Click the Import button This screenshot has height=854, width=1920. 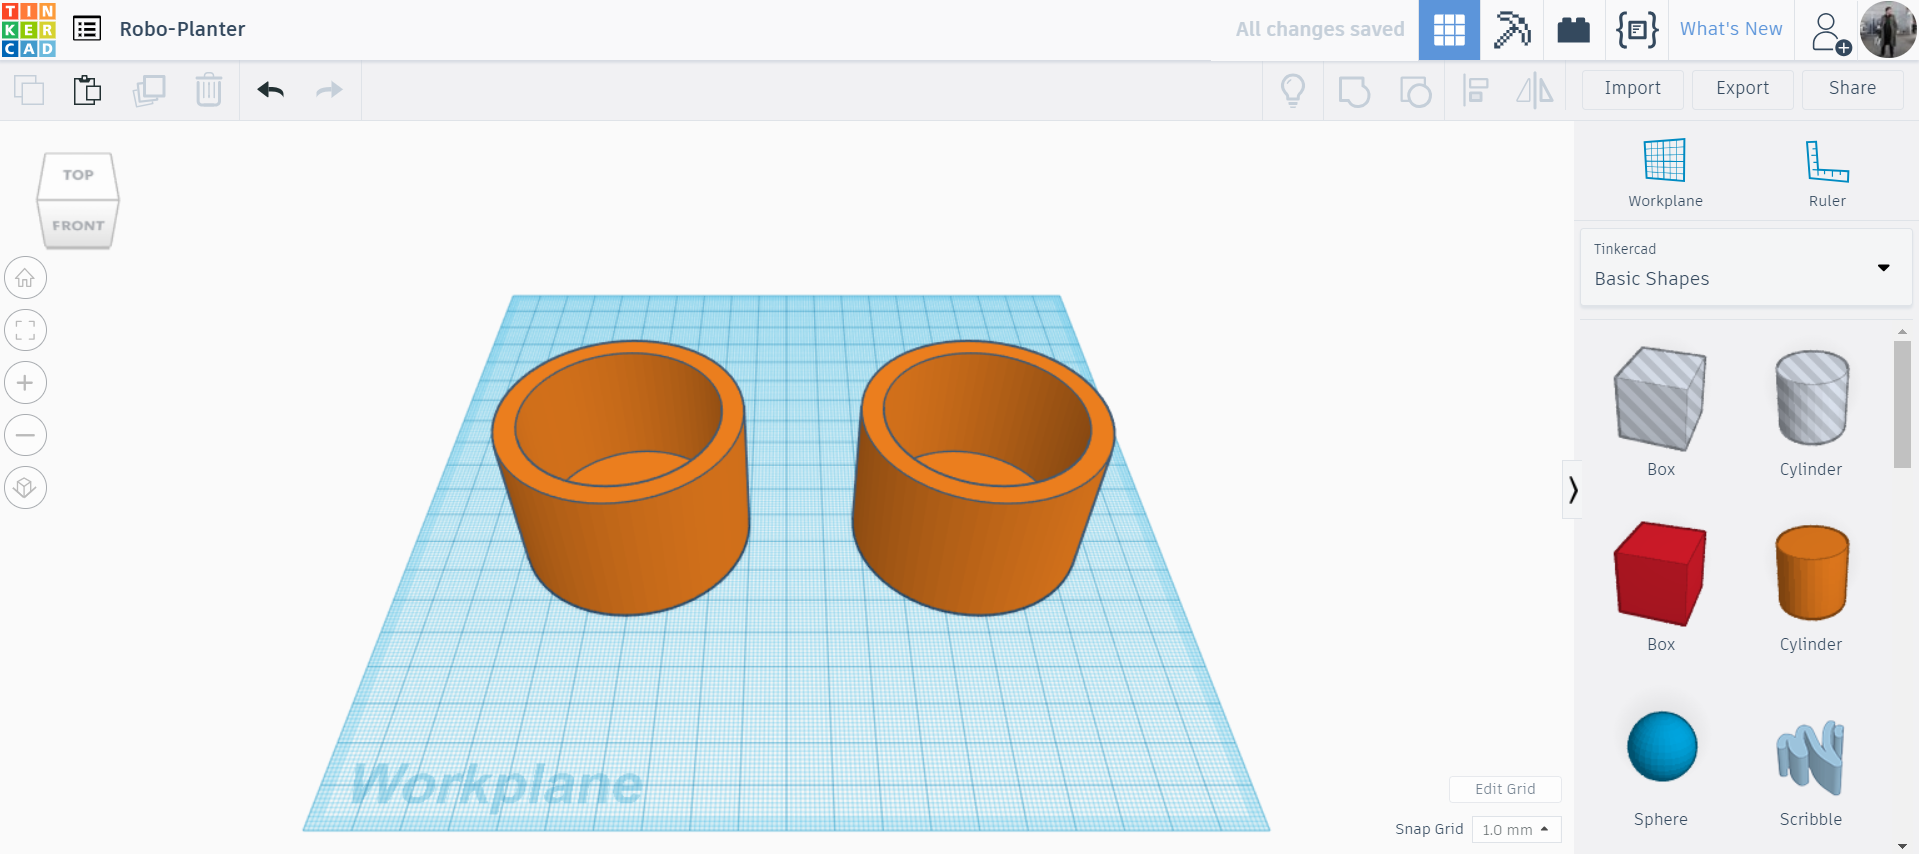pyautogui.click(x=1632, y=89)
